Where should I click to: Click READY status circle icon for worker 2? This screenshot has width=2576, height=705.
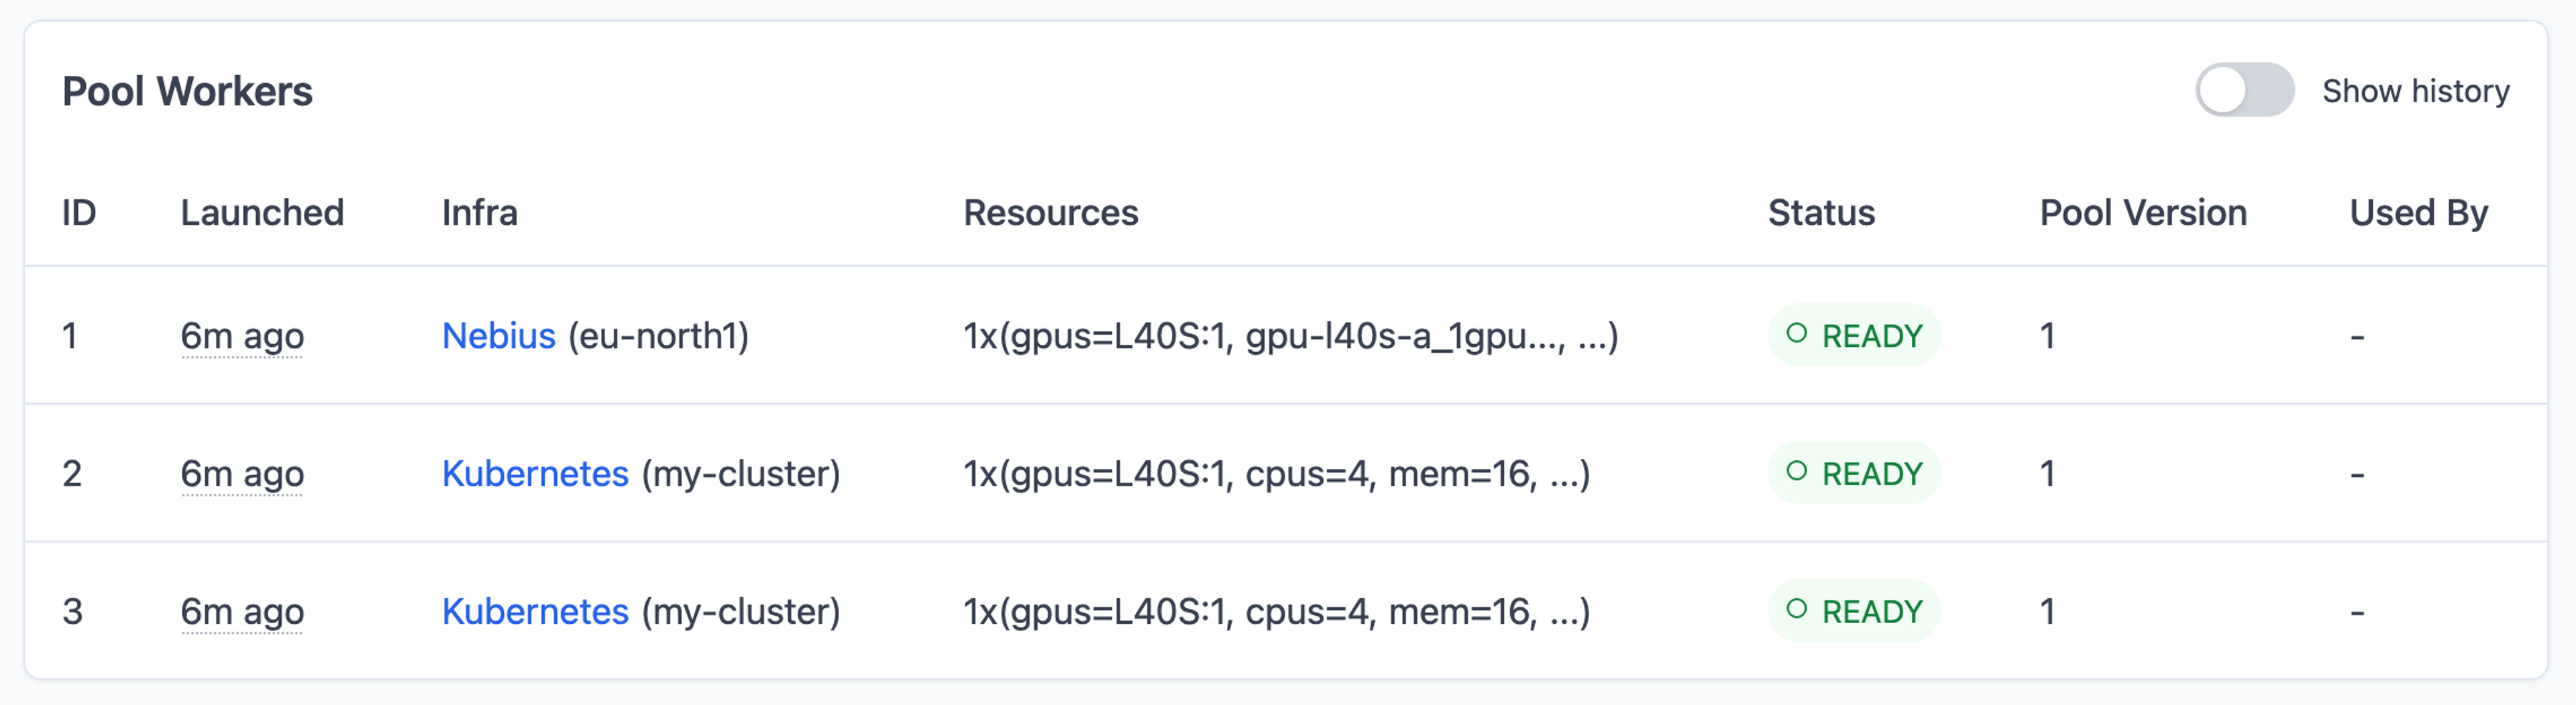pos(1796,471)
